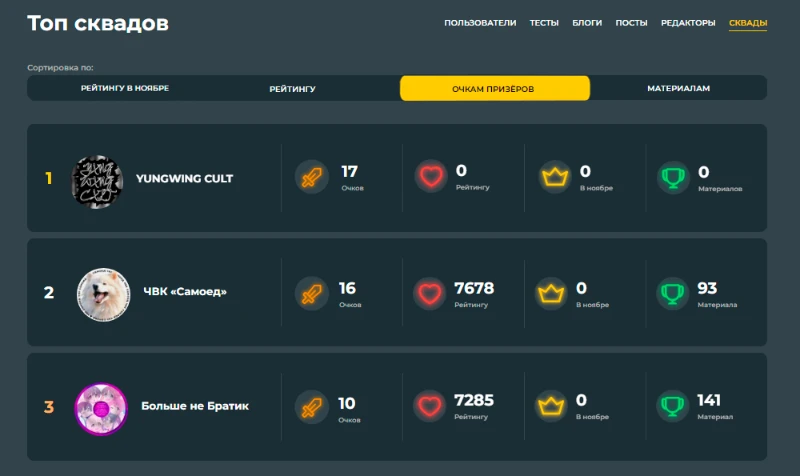
Task: Click the crown icon in Больше не Братик row
Action: pos(551,406)
